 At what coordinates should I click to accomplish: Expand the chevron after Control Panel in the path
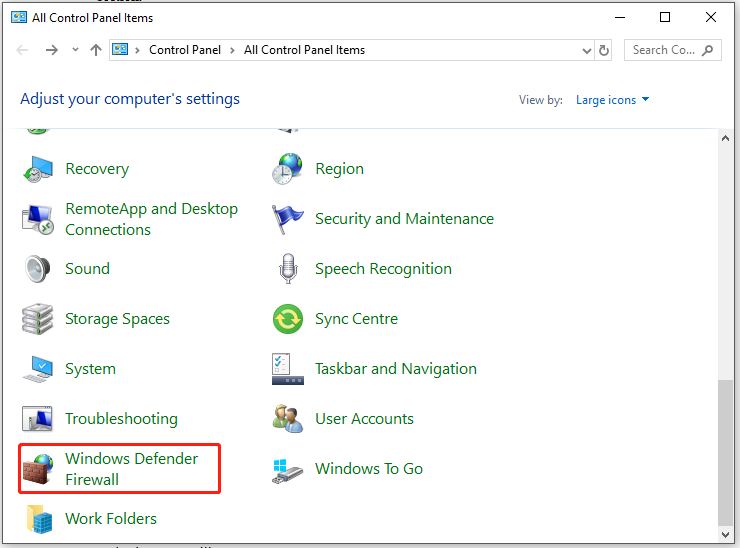[x=232, y=50]
